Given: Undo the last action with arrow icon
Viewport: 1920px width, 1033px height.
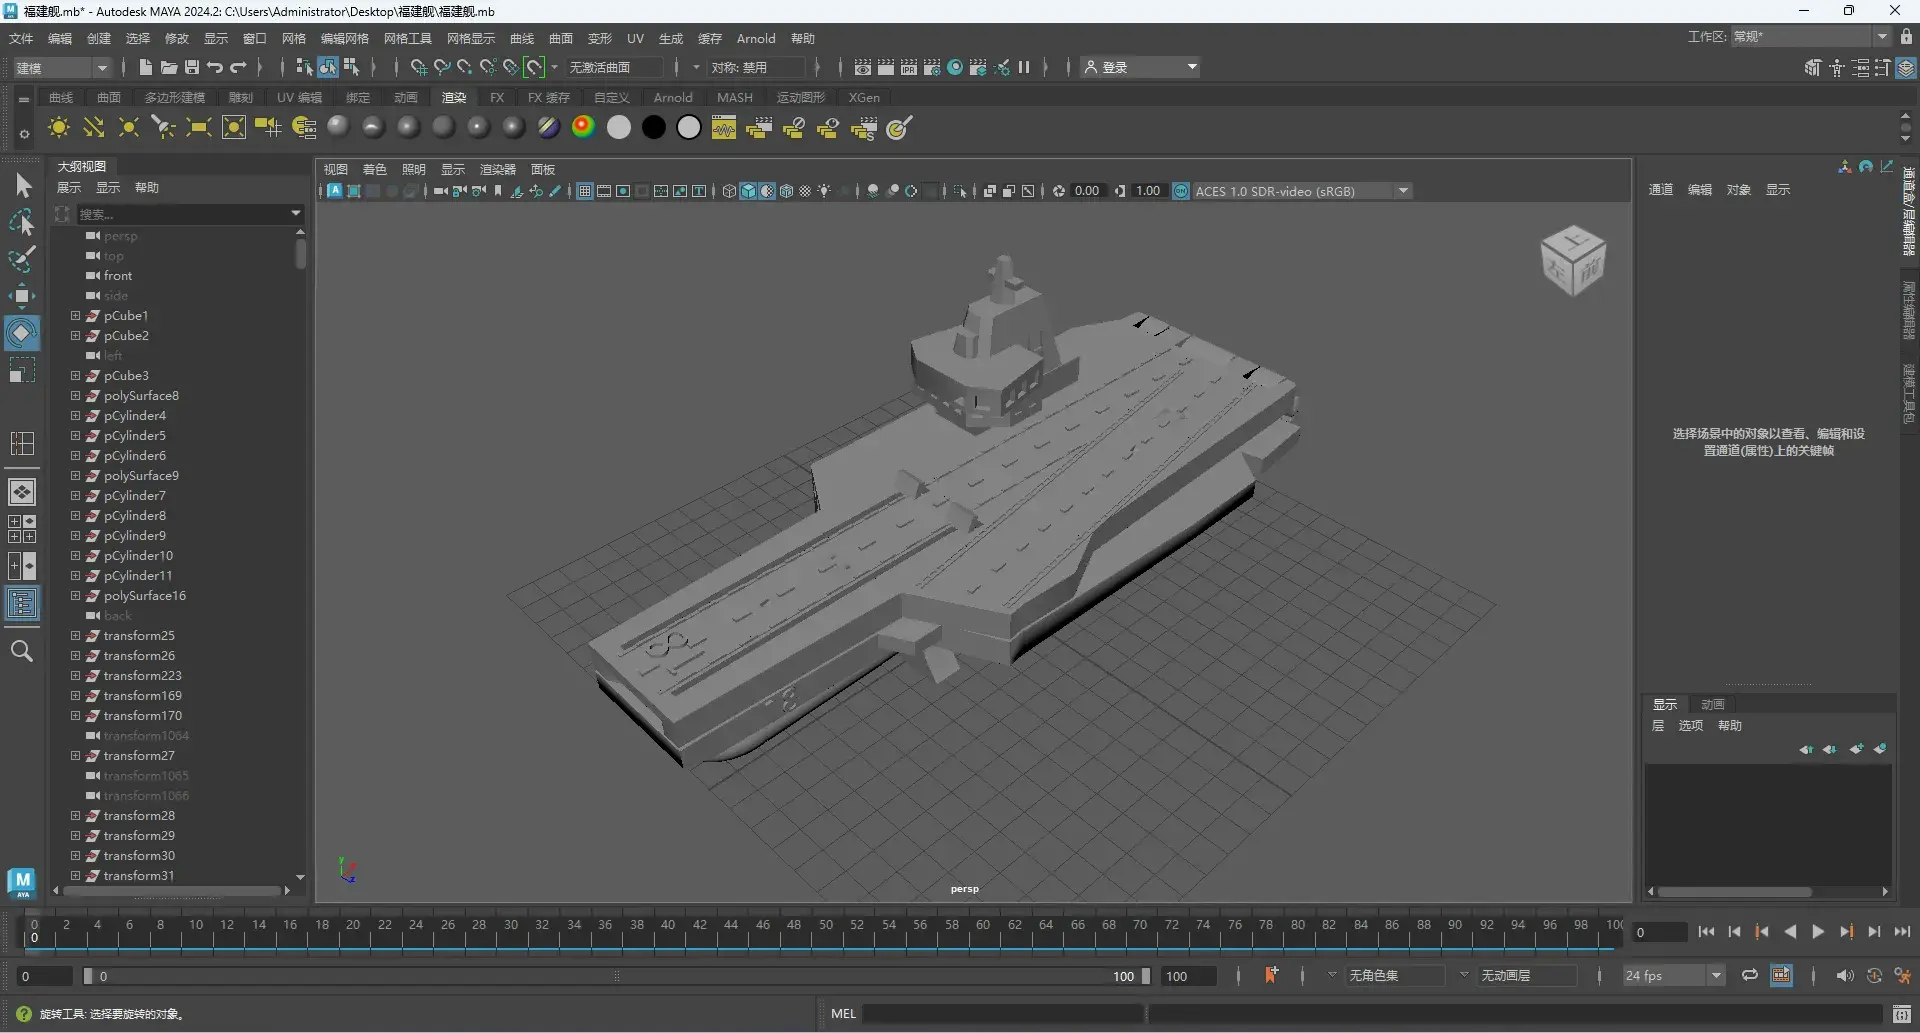Looking at the screenshot, I should point(215,67).
